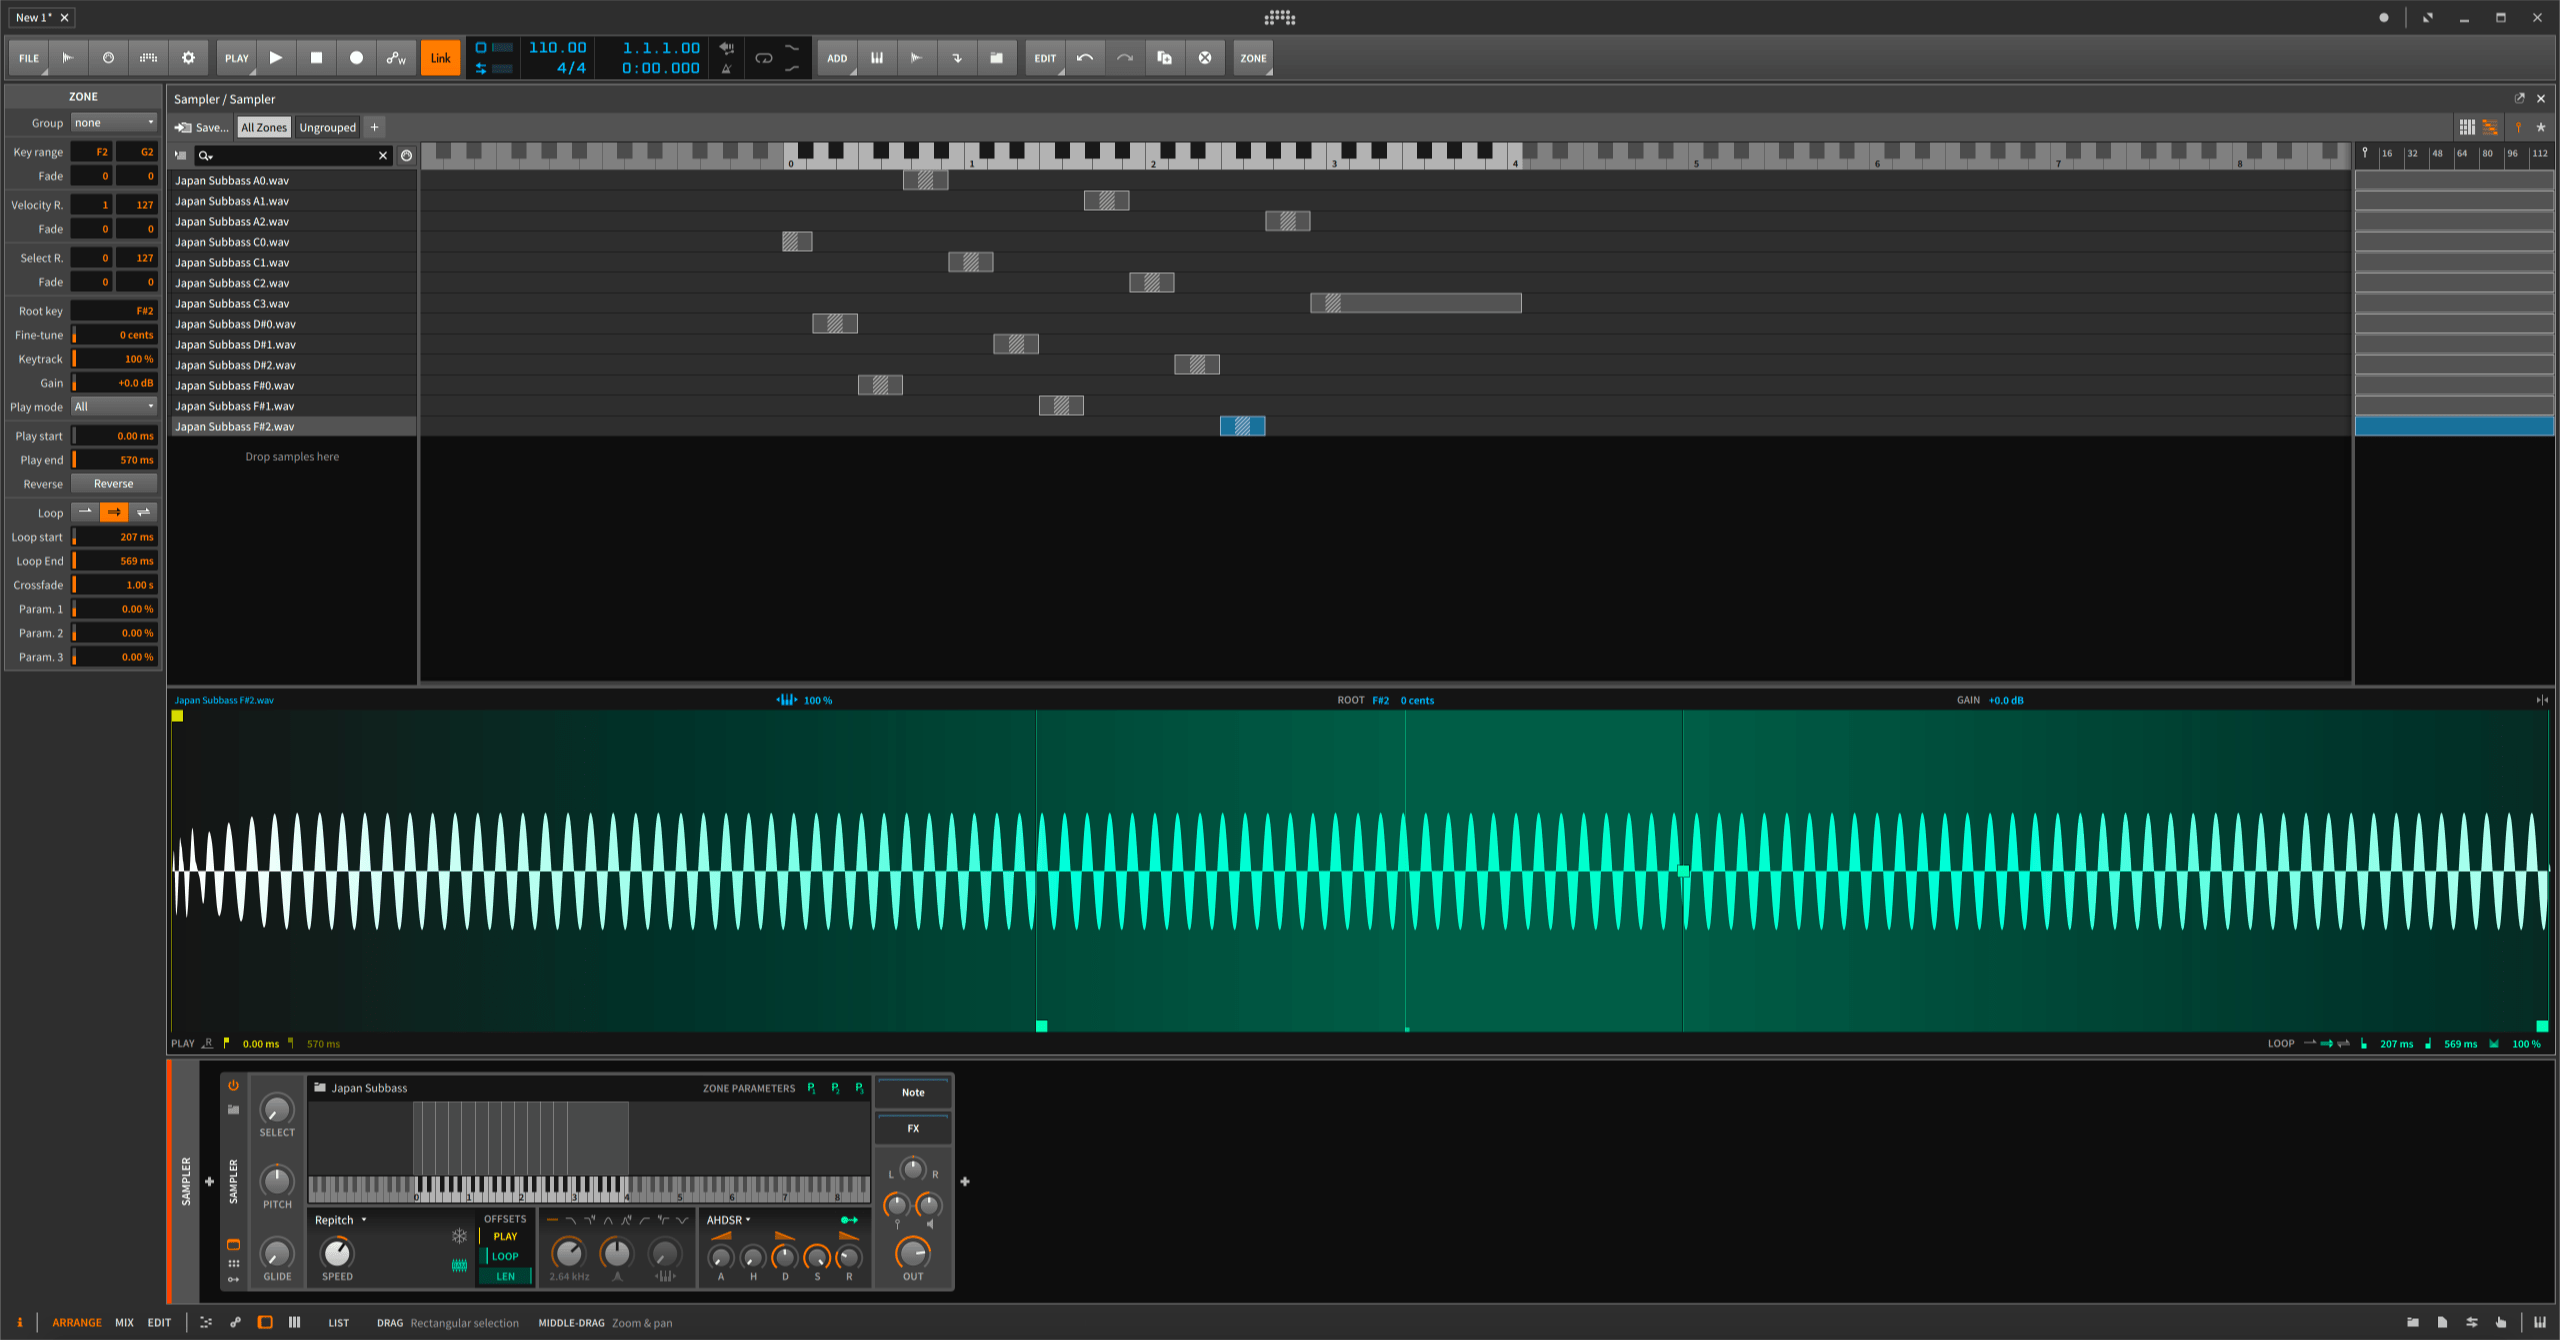This screenshot has width=2560, height=1340.
Task: Click the mixer icon next to ADD
Action: 877,58
